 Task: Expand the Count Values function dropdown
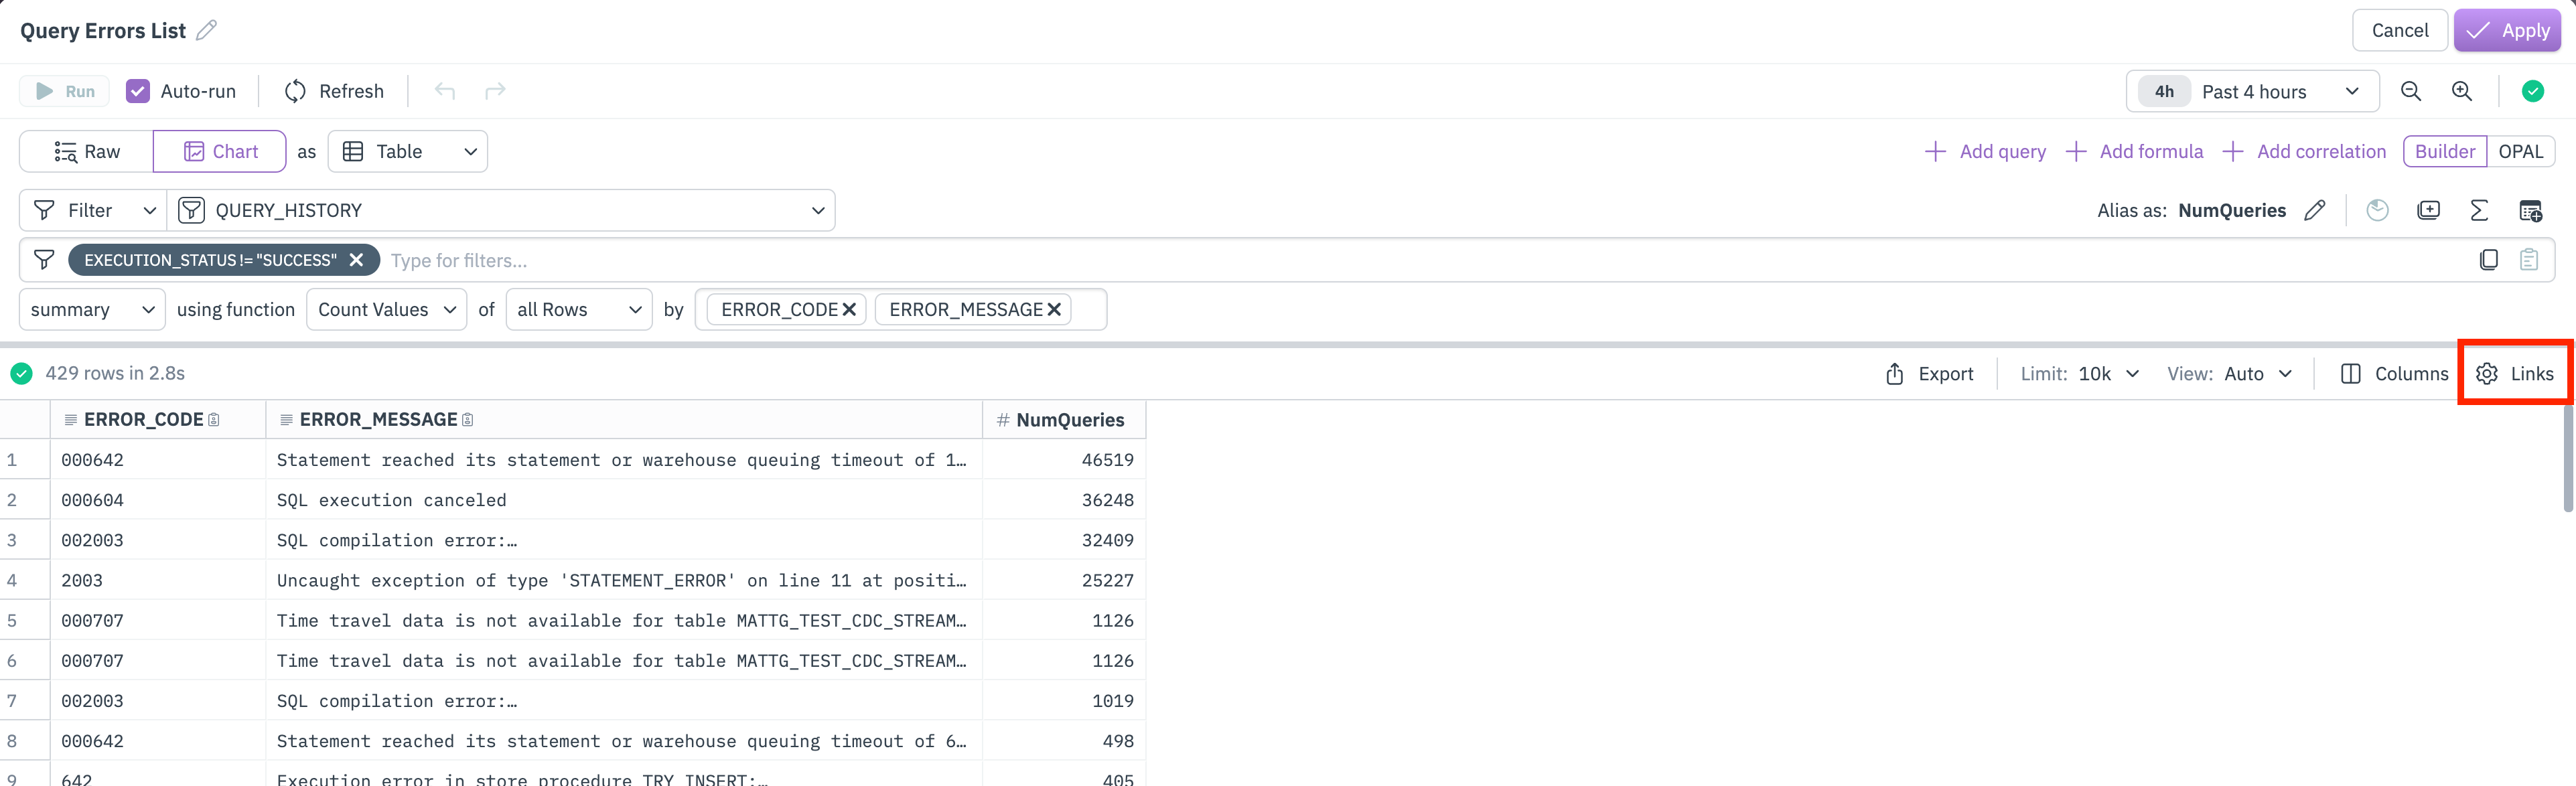[x=386, y=309]
